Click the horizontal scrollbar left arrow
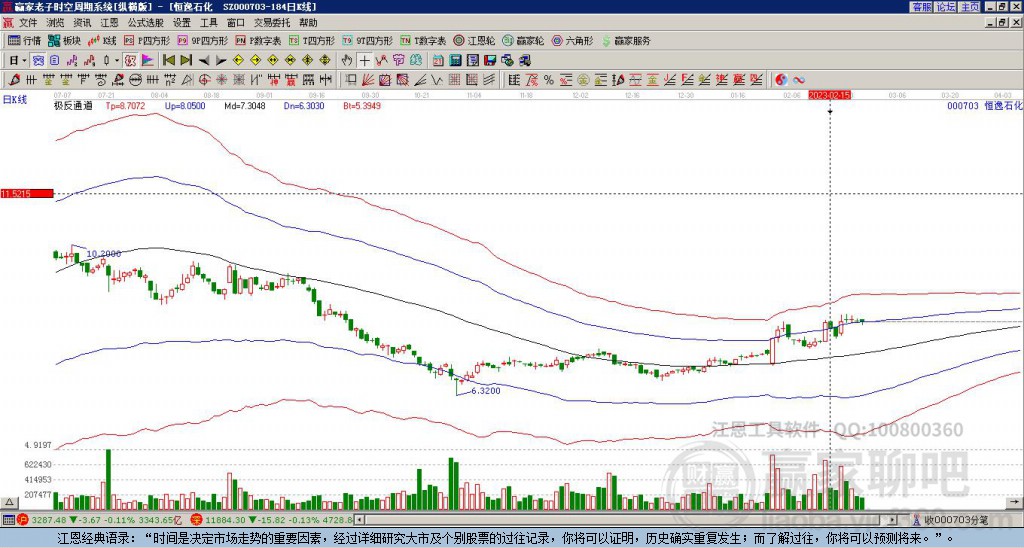1024x548 pixels. tap(360, 520)
